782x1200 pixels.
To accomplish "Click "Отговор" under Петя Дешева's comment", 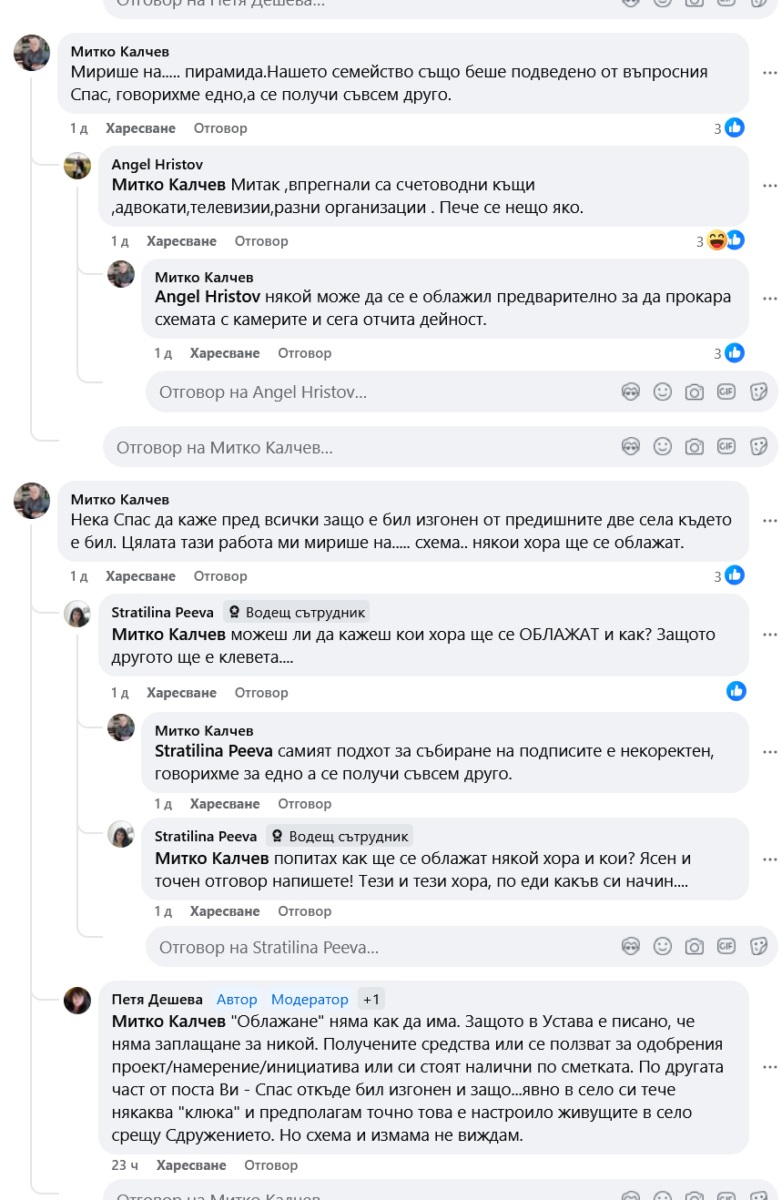I will (271, 1165).
